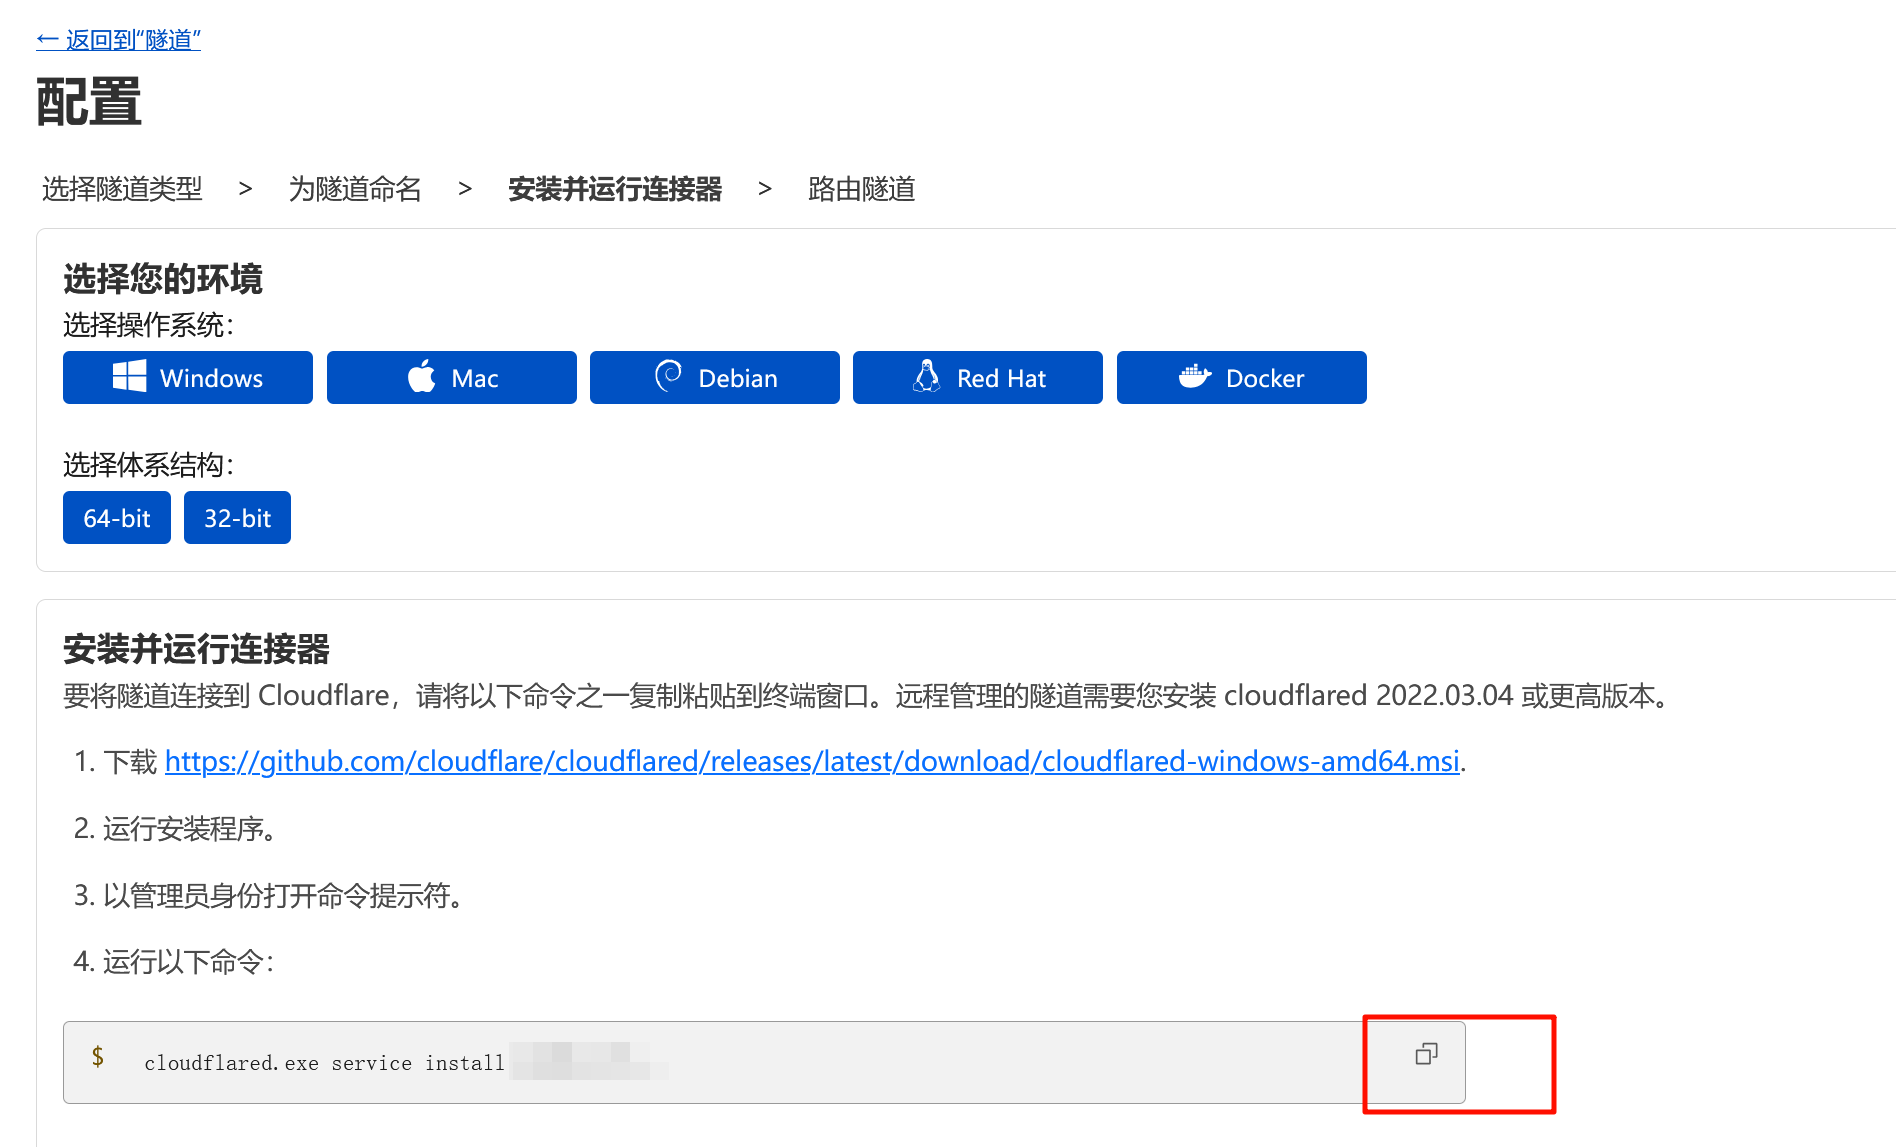Screen dimensions: 1896x1147
Task: Copy the cloudflared install command
Action: 1426,1054
